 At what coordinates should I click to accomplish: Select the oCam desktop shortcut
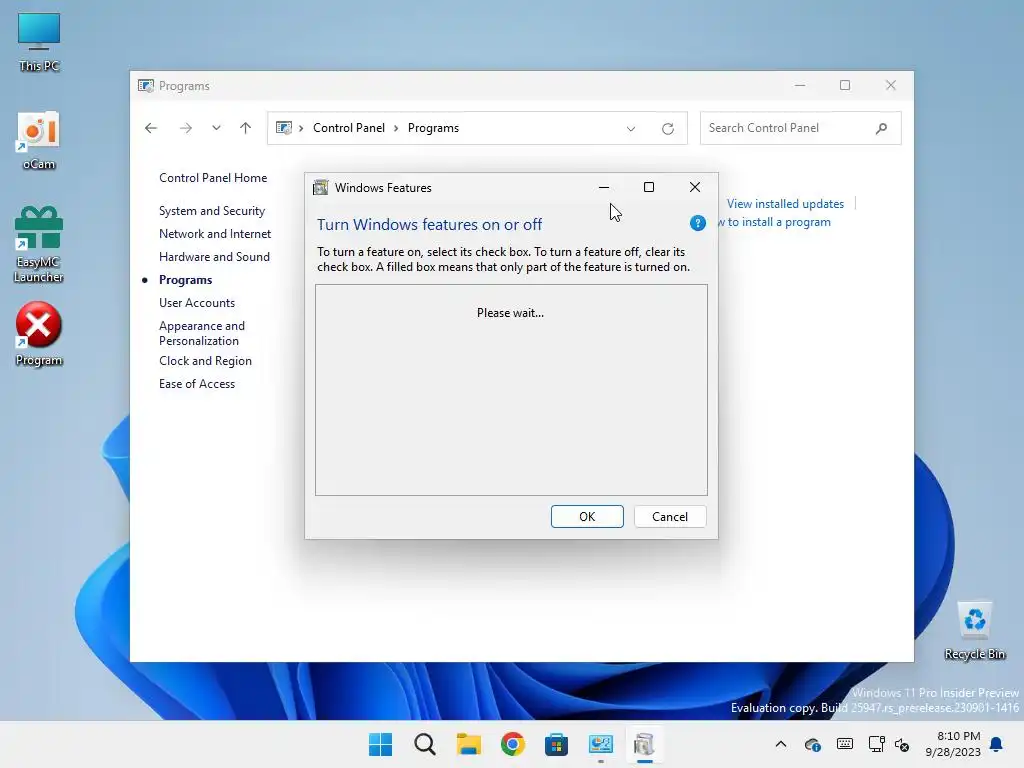39,141
